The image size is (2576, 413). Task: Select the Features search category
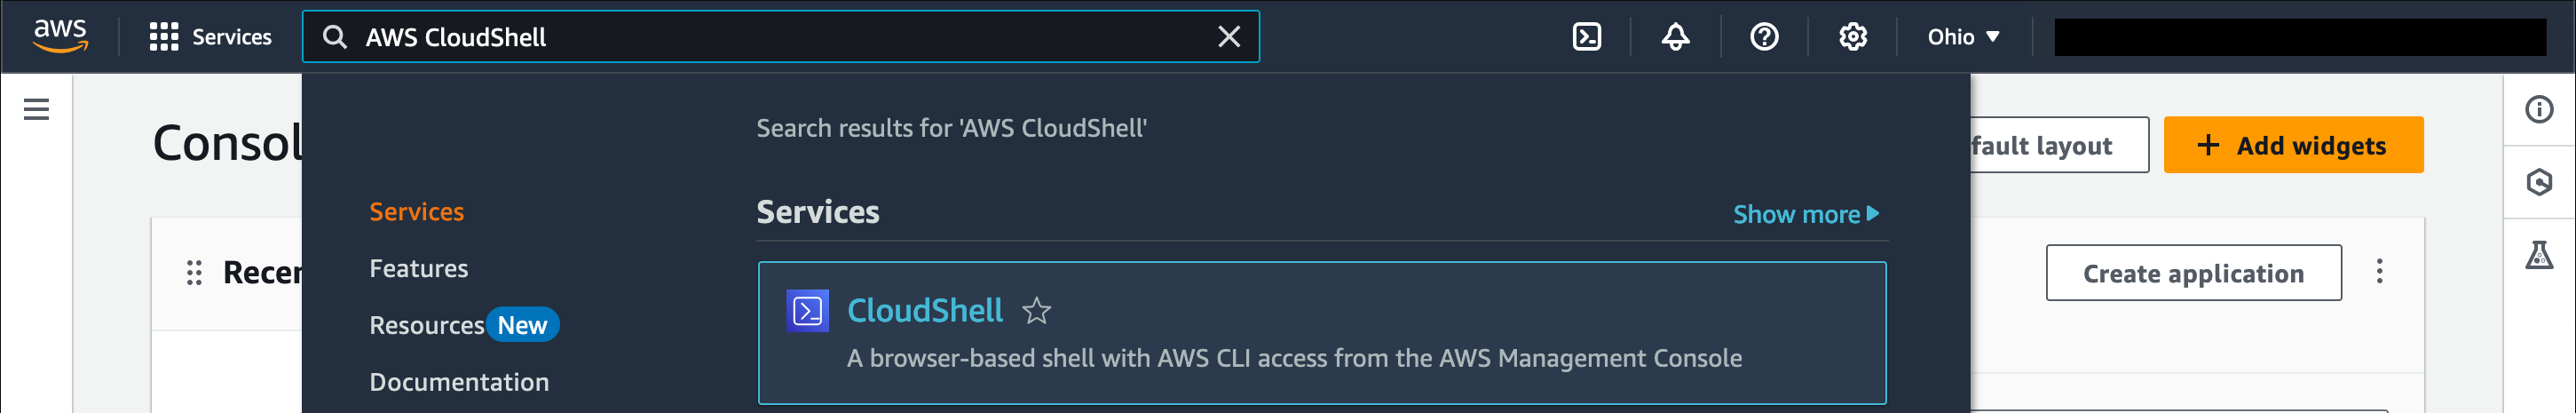point(418,268)
